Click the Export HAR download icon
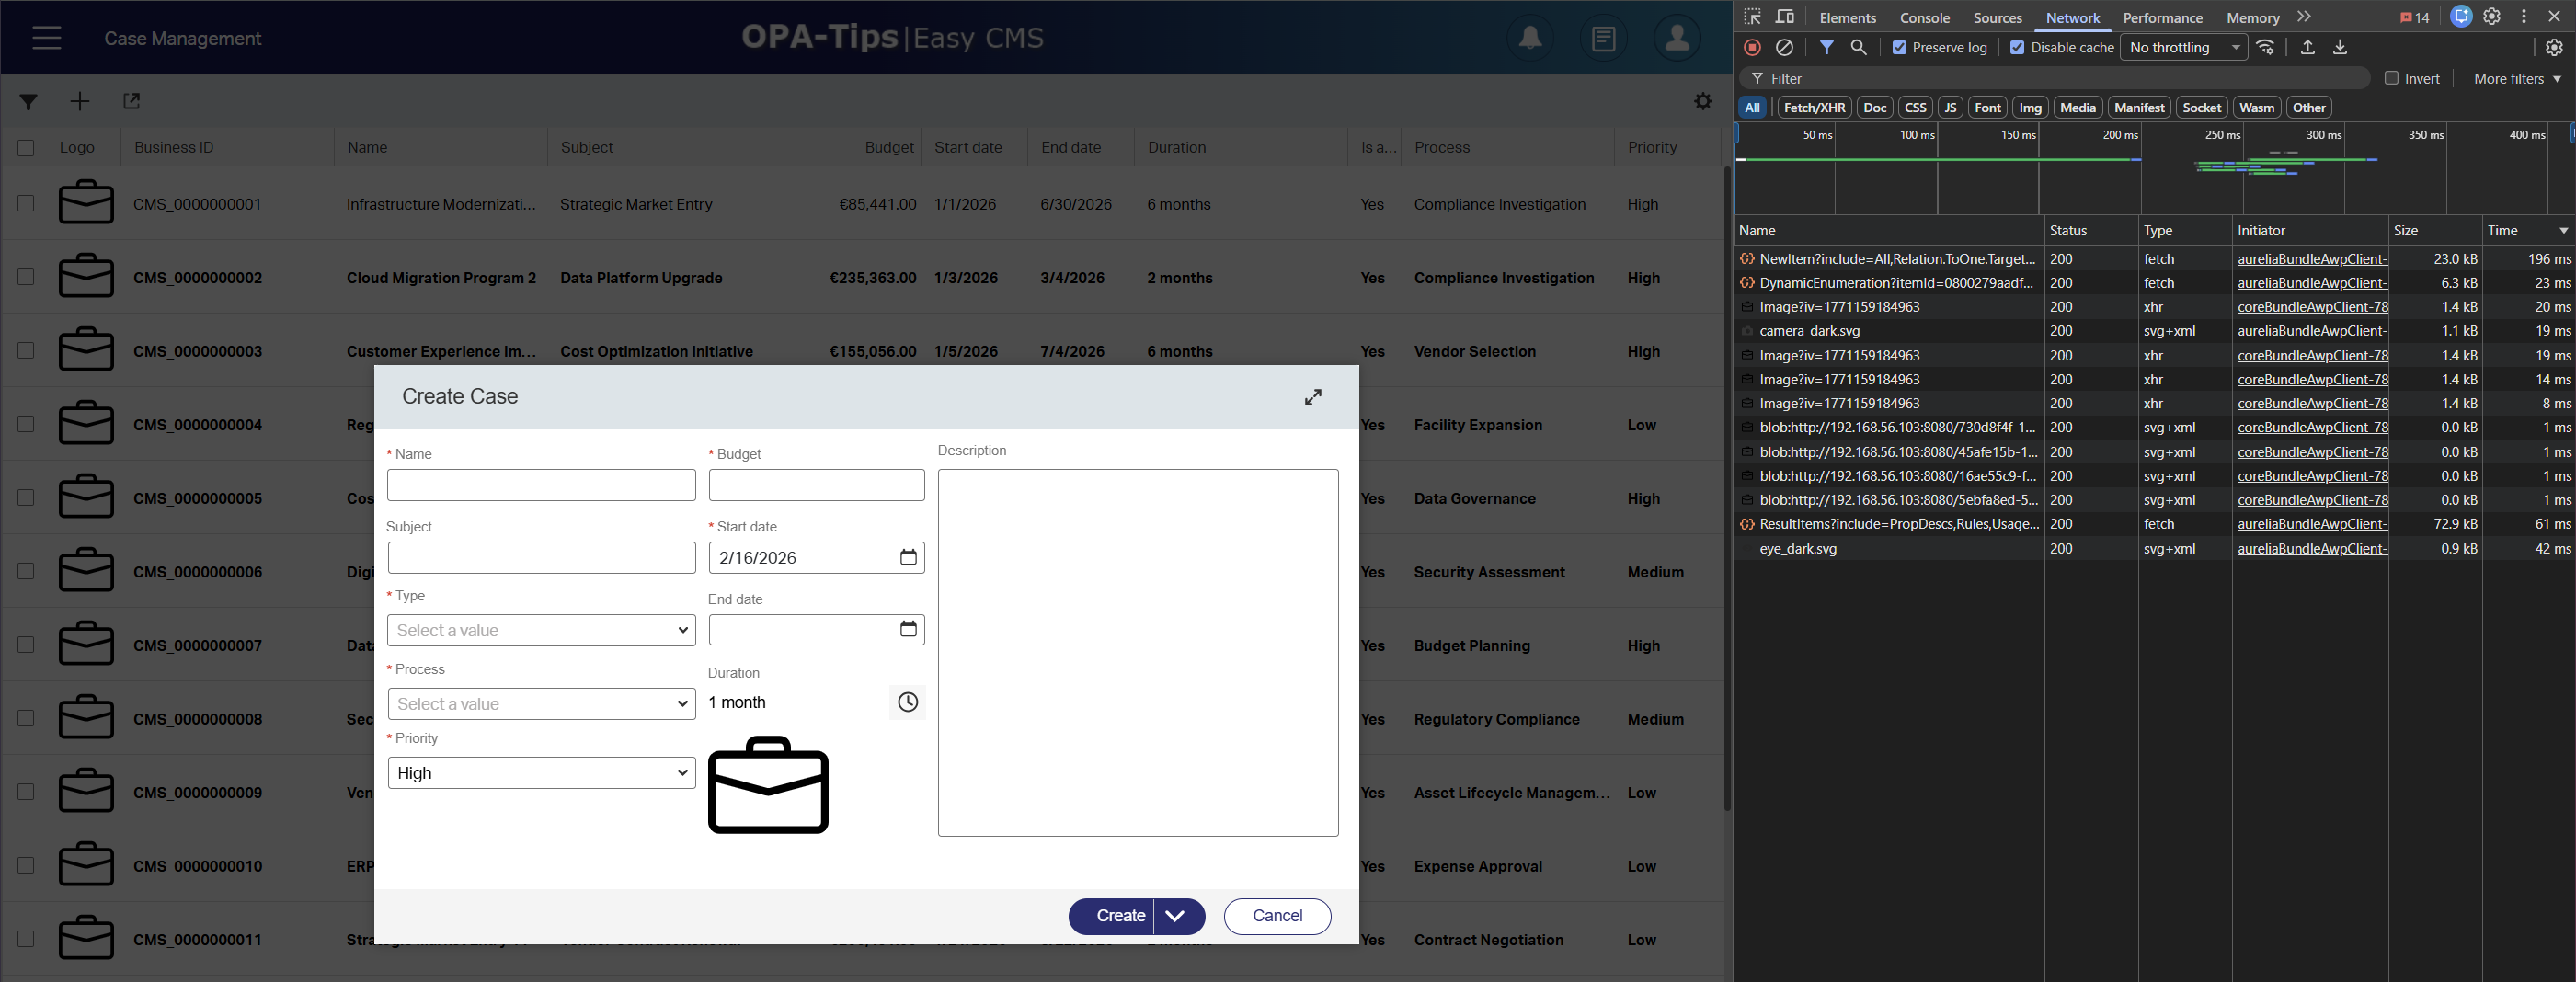Image resolution: width=2576 pixels, height=982 pixels. [x=2340, y=47]
